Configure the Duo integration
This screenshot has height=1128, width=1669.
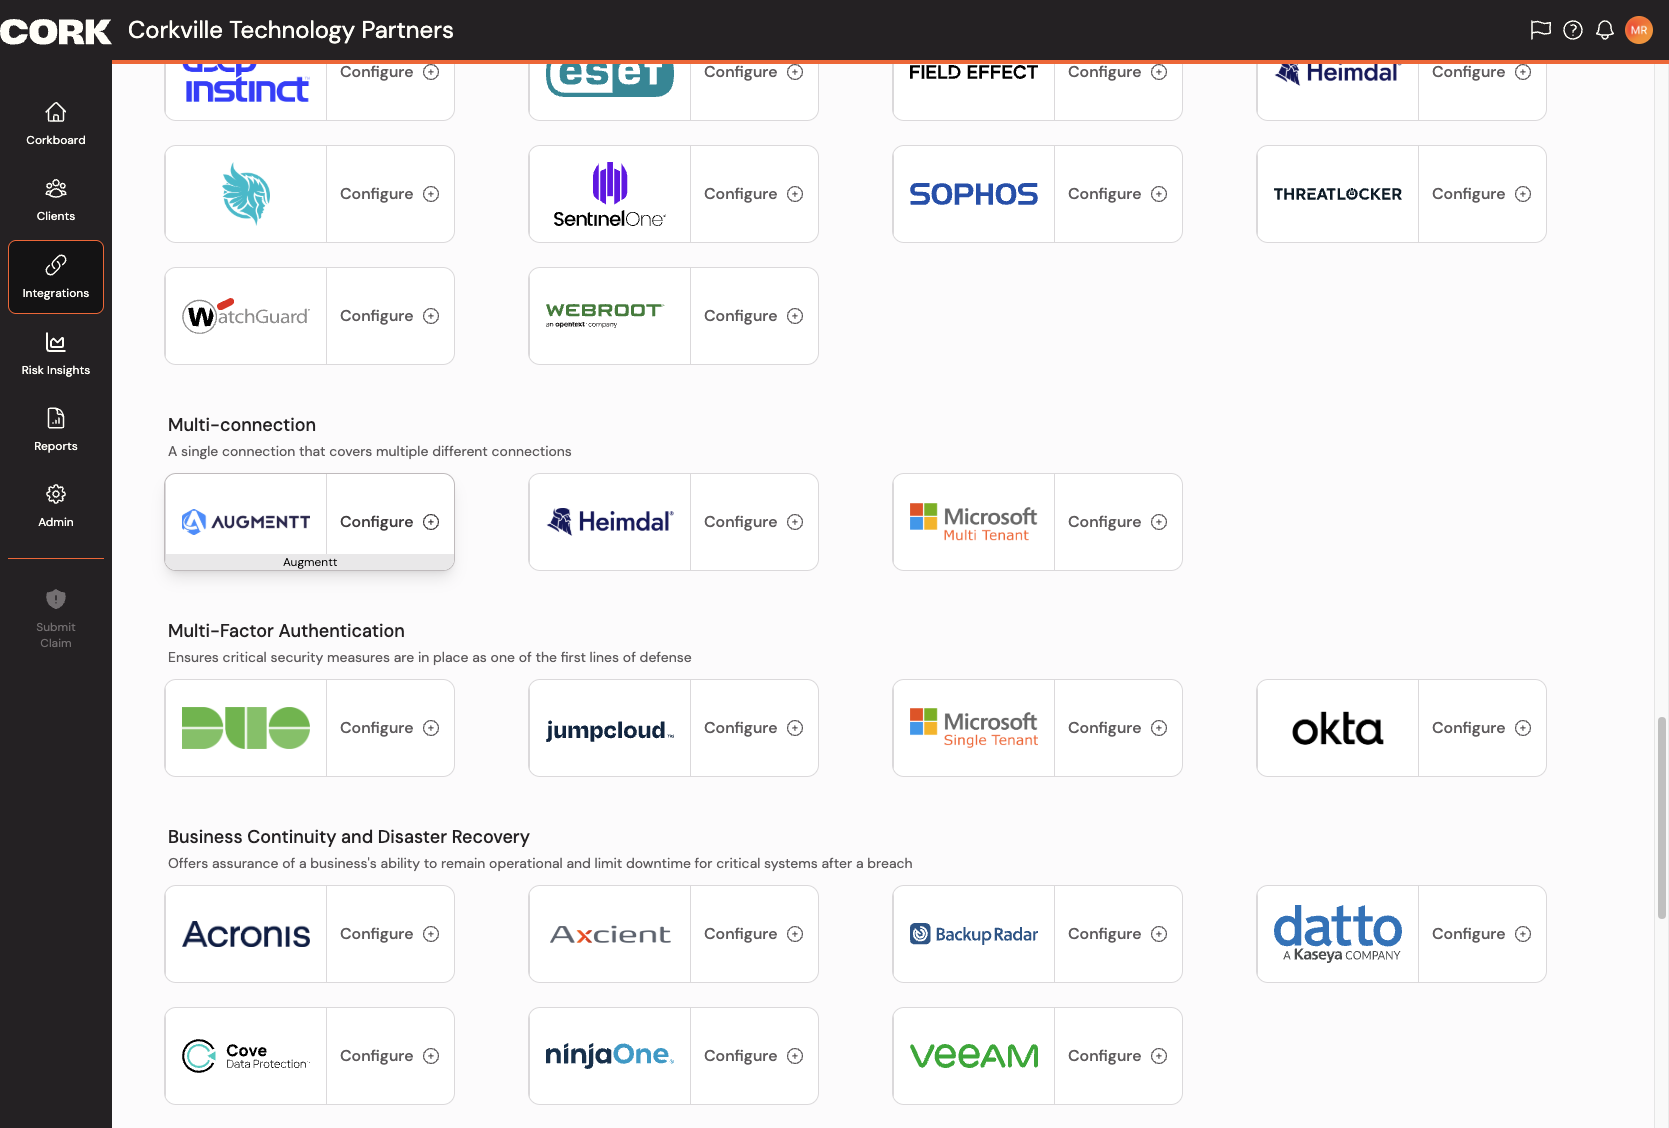pyautogui.click(x=390, y=728)
